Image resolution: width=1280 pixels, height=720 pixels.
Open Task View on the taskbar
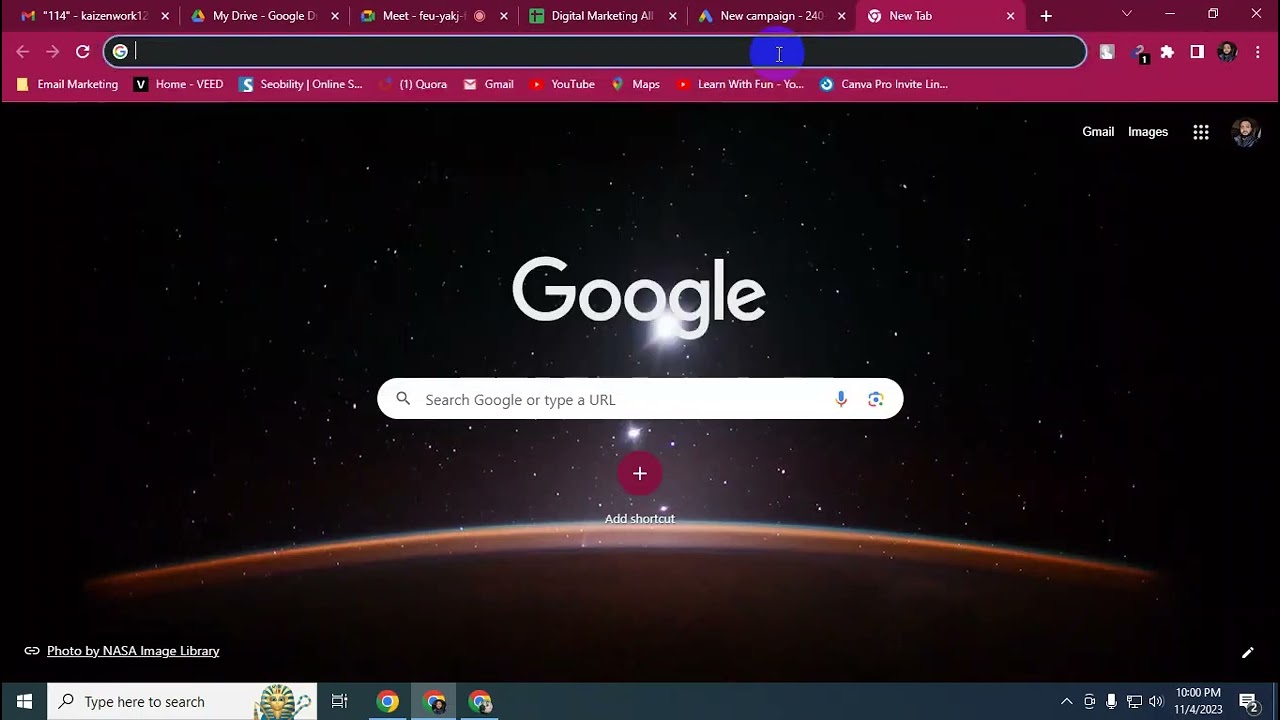click(339, 701)
